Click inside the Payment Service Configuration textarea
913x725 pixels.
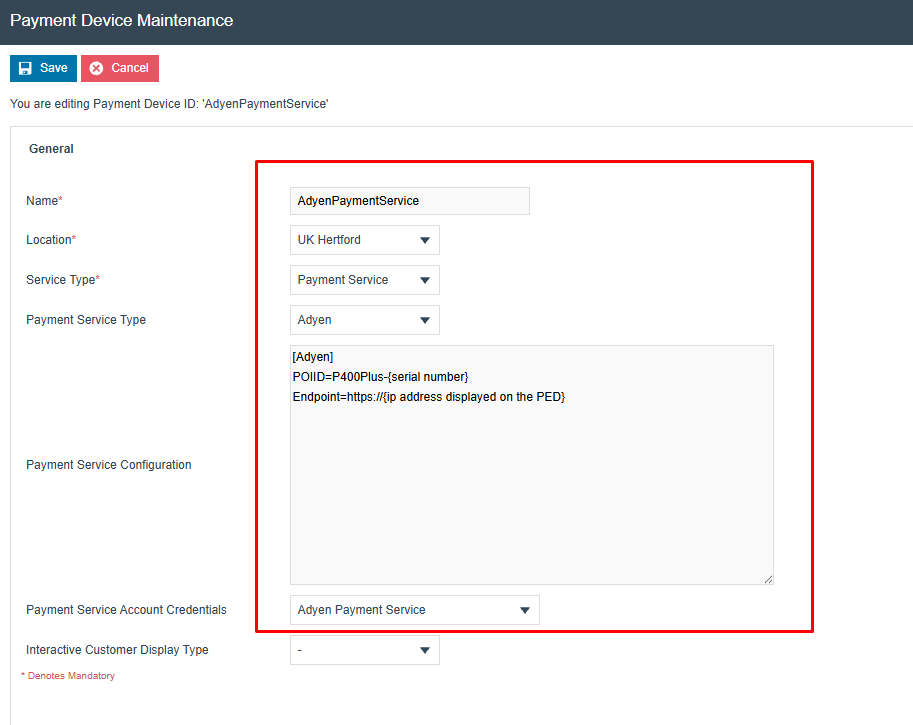(x=532, y=465)
